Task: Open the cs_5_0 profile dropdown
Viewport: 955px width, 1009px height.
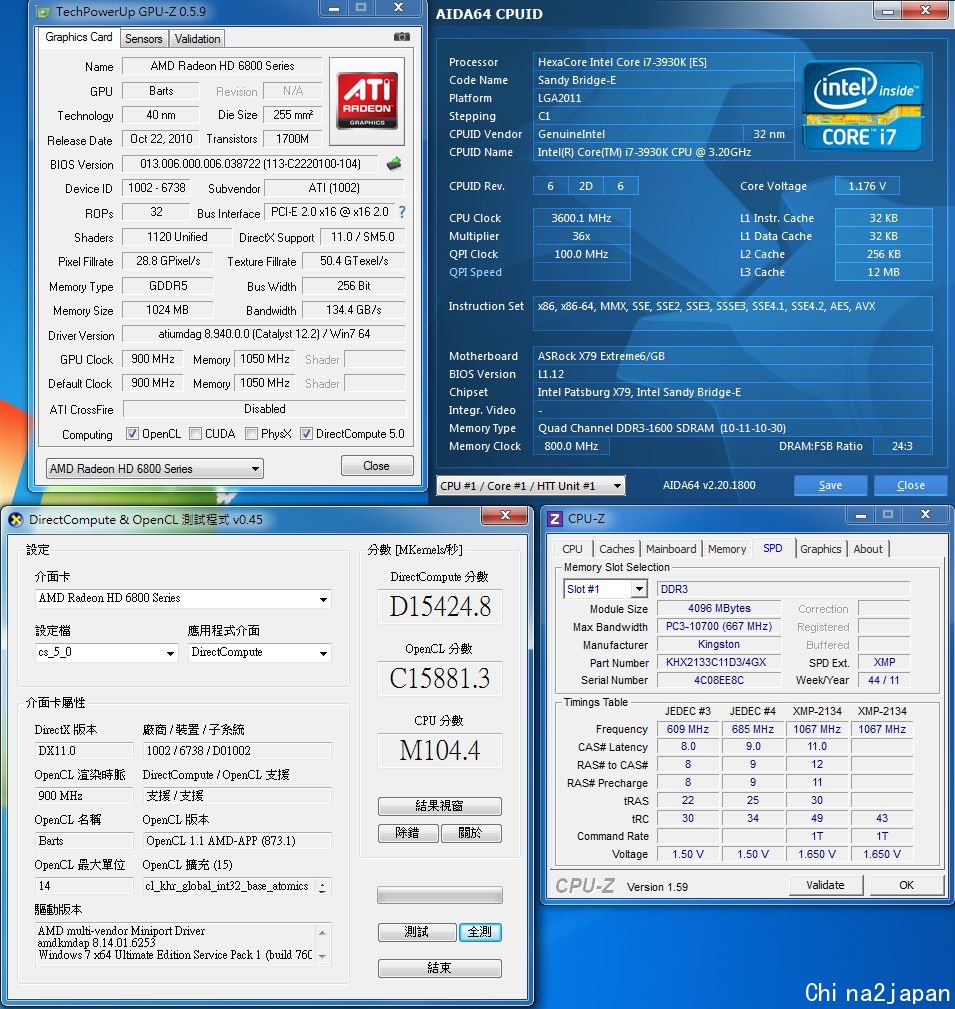Action: coord(106,653)
